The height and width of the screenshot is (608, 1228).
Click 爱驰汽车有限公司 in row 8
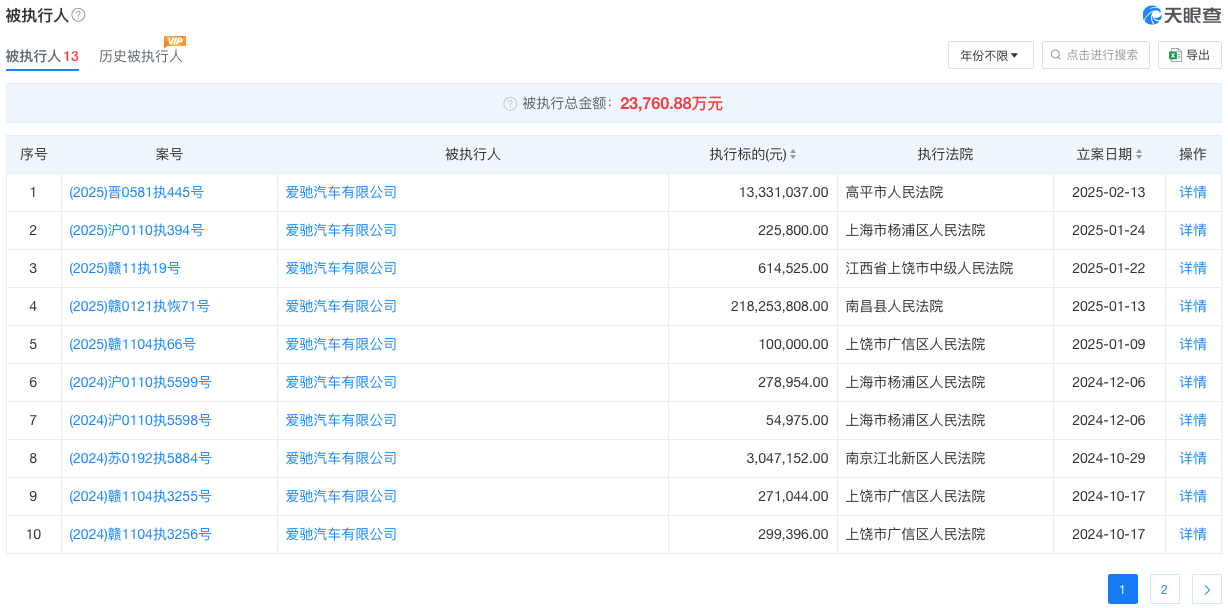point(341,458)
